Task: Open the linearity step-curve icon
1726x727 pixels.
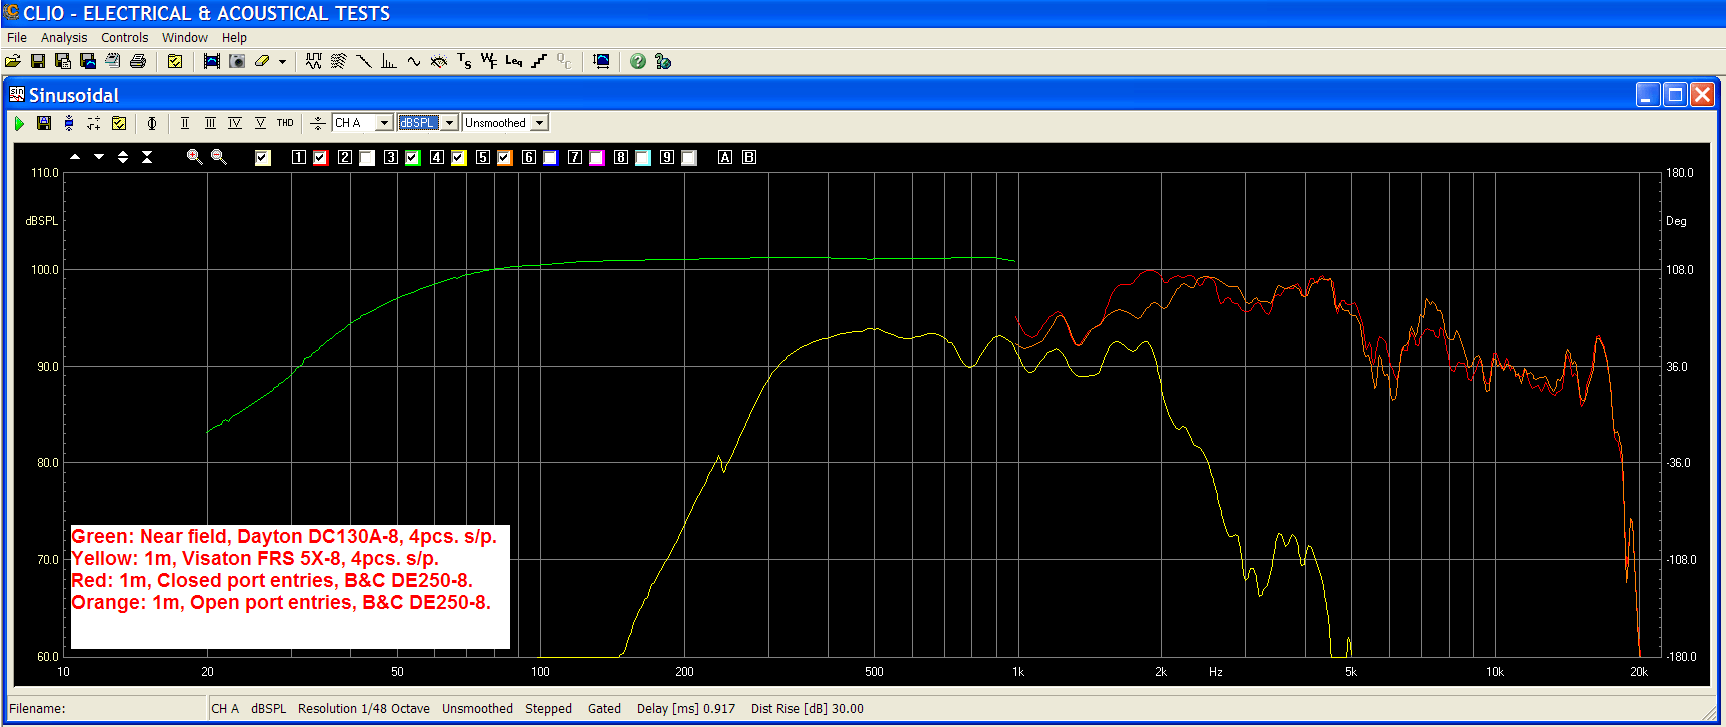Action: click(539, 61)
